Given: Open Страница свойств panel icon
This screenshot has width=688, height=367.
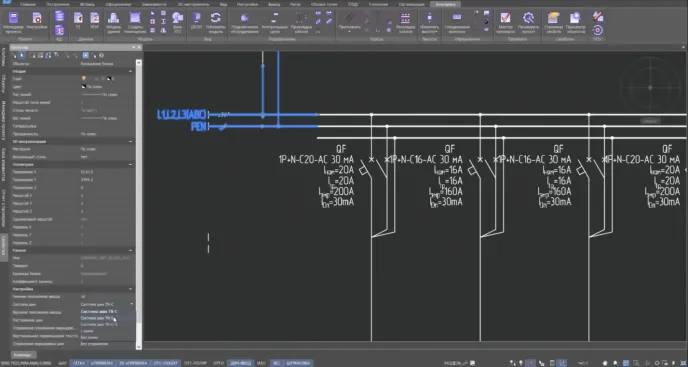Looking at the screenshot, I should (553, 22).
